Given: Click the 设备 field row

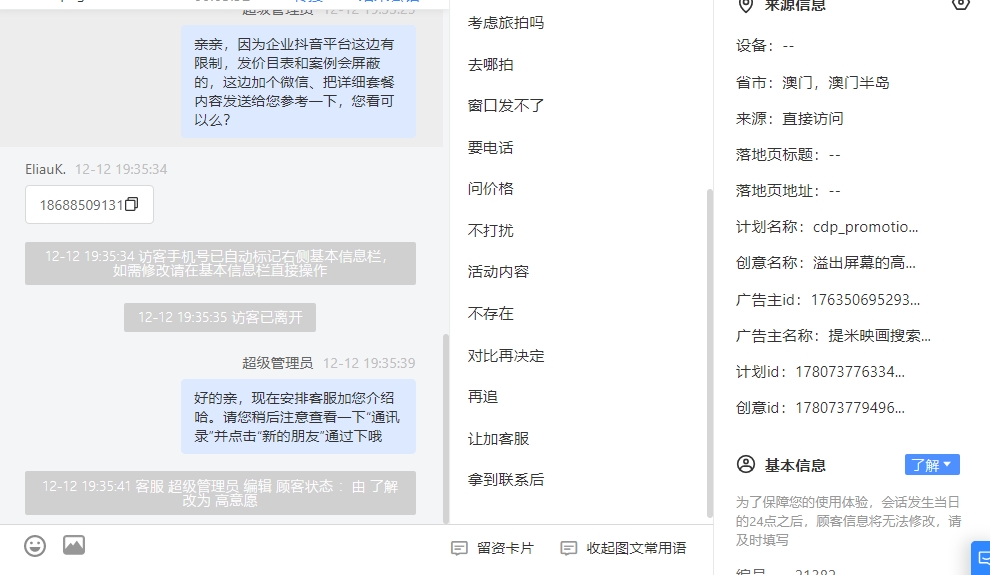Looking at the screenshot, I should coord(765,45).
